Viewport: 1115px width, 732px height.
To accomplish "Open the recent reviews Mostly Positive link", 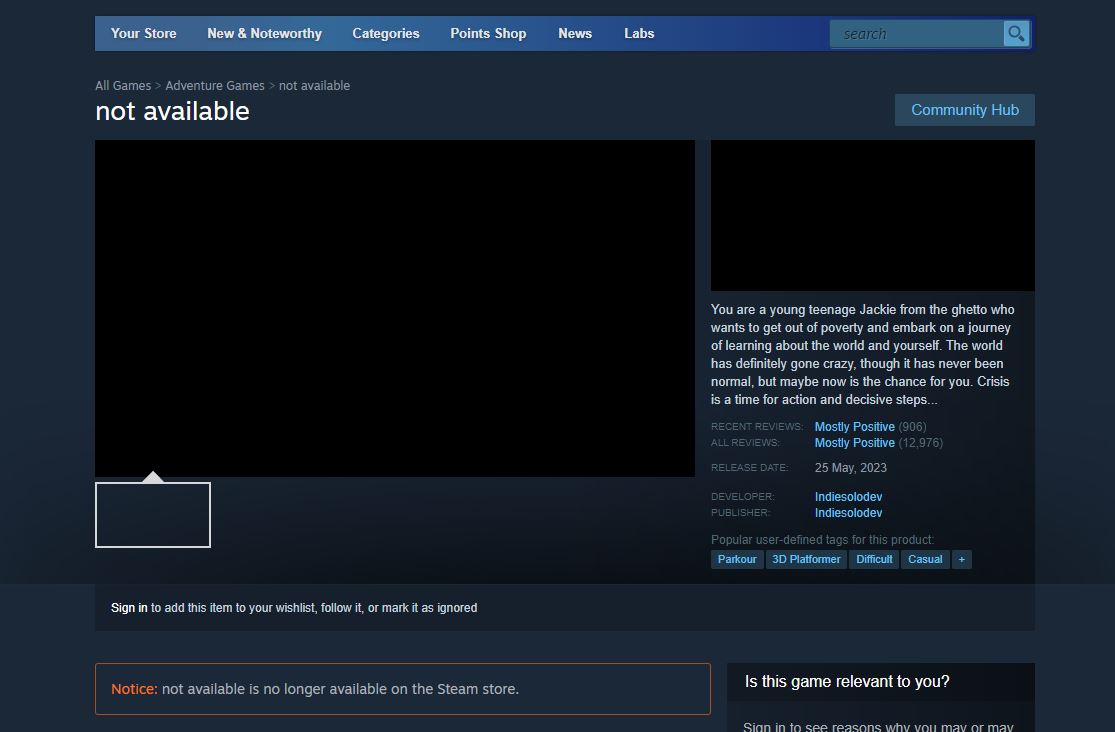I will [855, 427].
